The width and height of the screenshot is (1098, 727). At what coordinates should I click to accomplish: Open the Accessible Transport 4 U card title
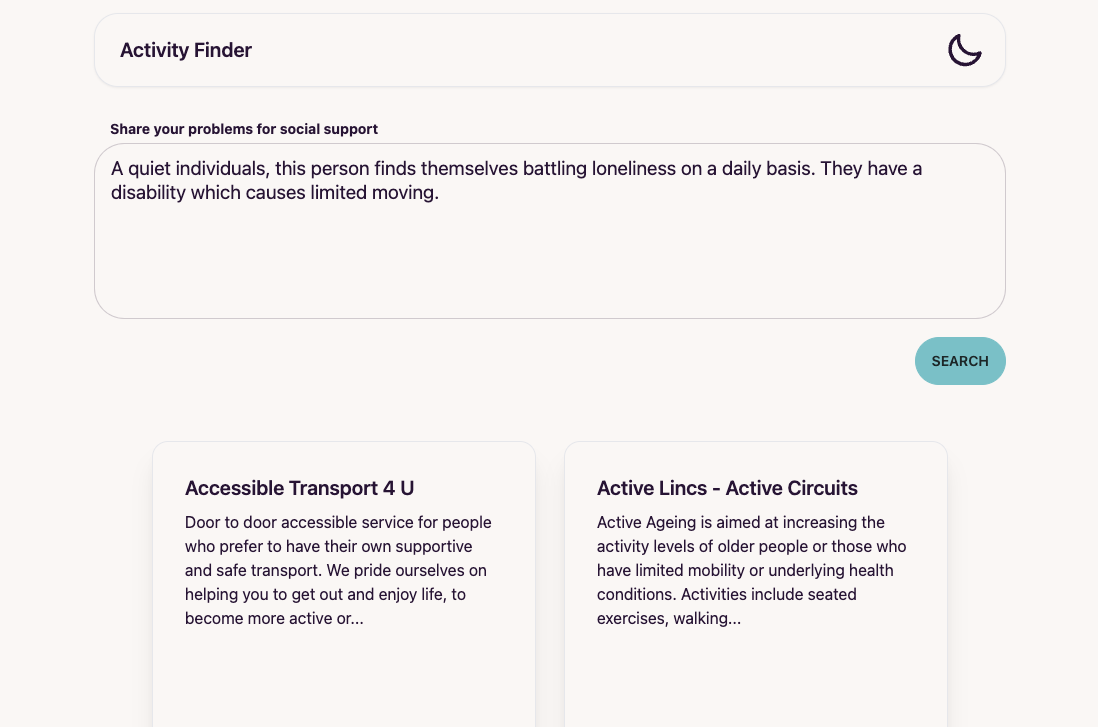point(299,488)
